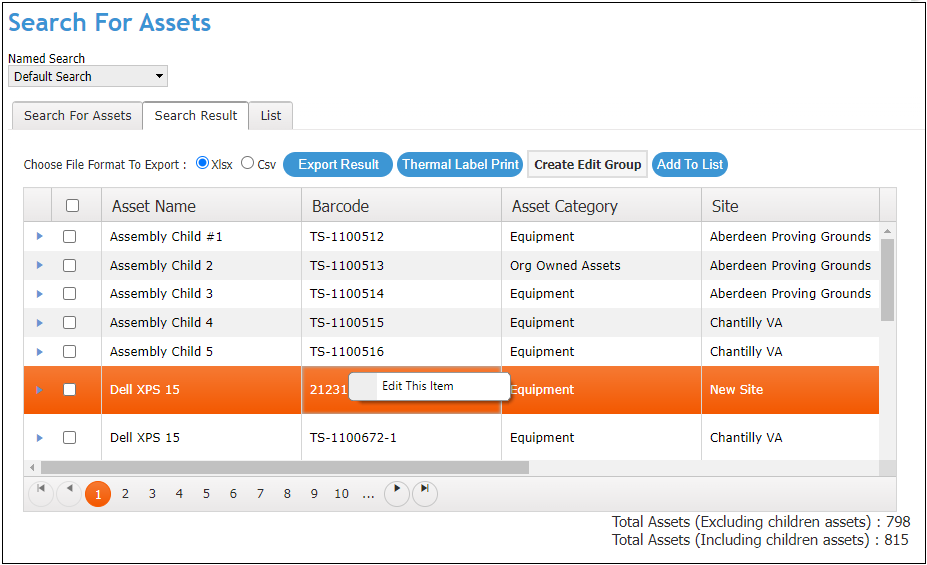Screen dimensions: 927x565
Task: Click the Org Owned Assets category cell
Action: tap(601, 265)
